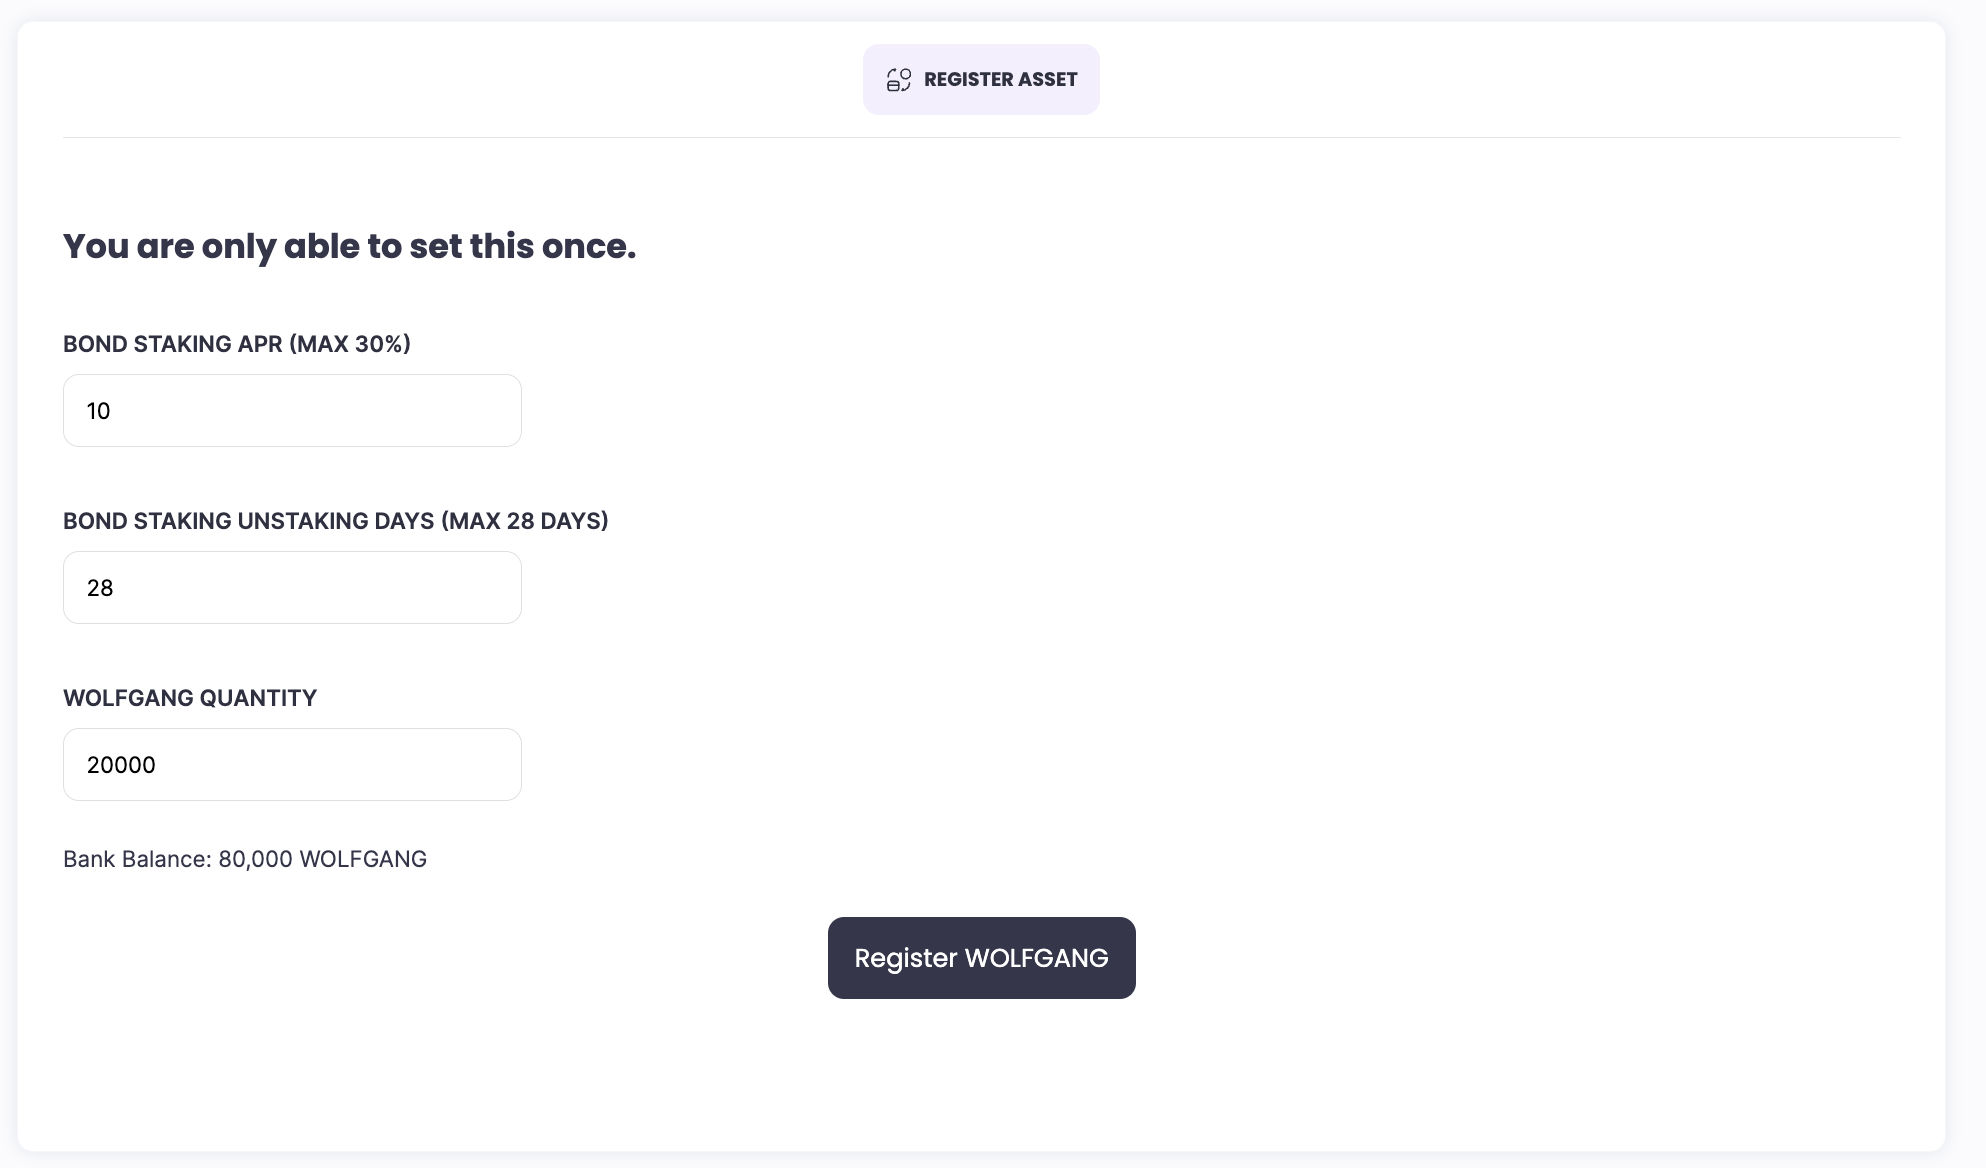Click the Unstaking Days input field
Screen dimensions: 1986x1168
tap(292, 588)
